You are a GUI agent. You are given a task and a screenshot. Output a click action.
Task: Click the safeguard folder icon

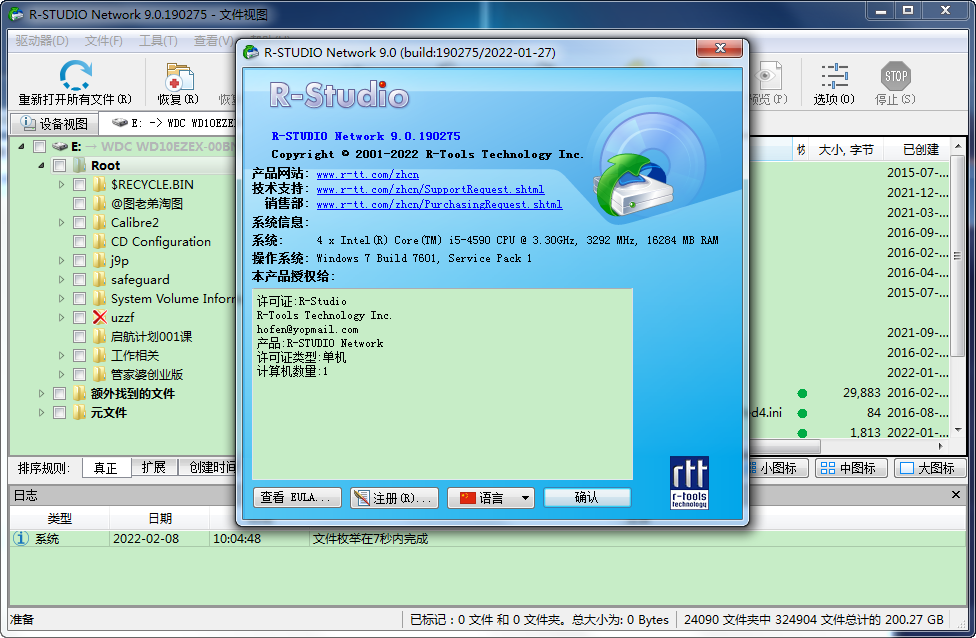pyautogui.click(x=99, y=279)
